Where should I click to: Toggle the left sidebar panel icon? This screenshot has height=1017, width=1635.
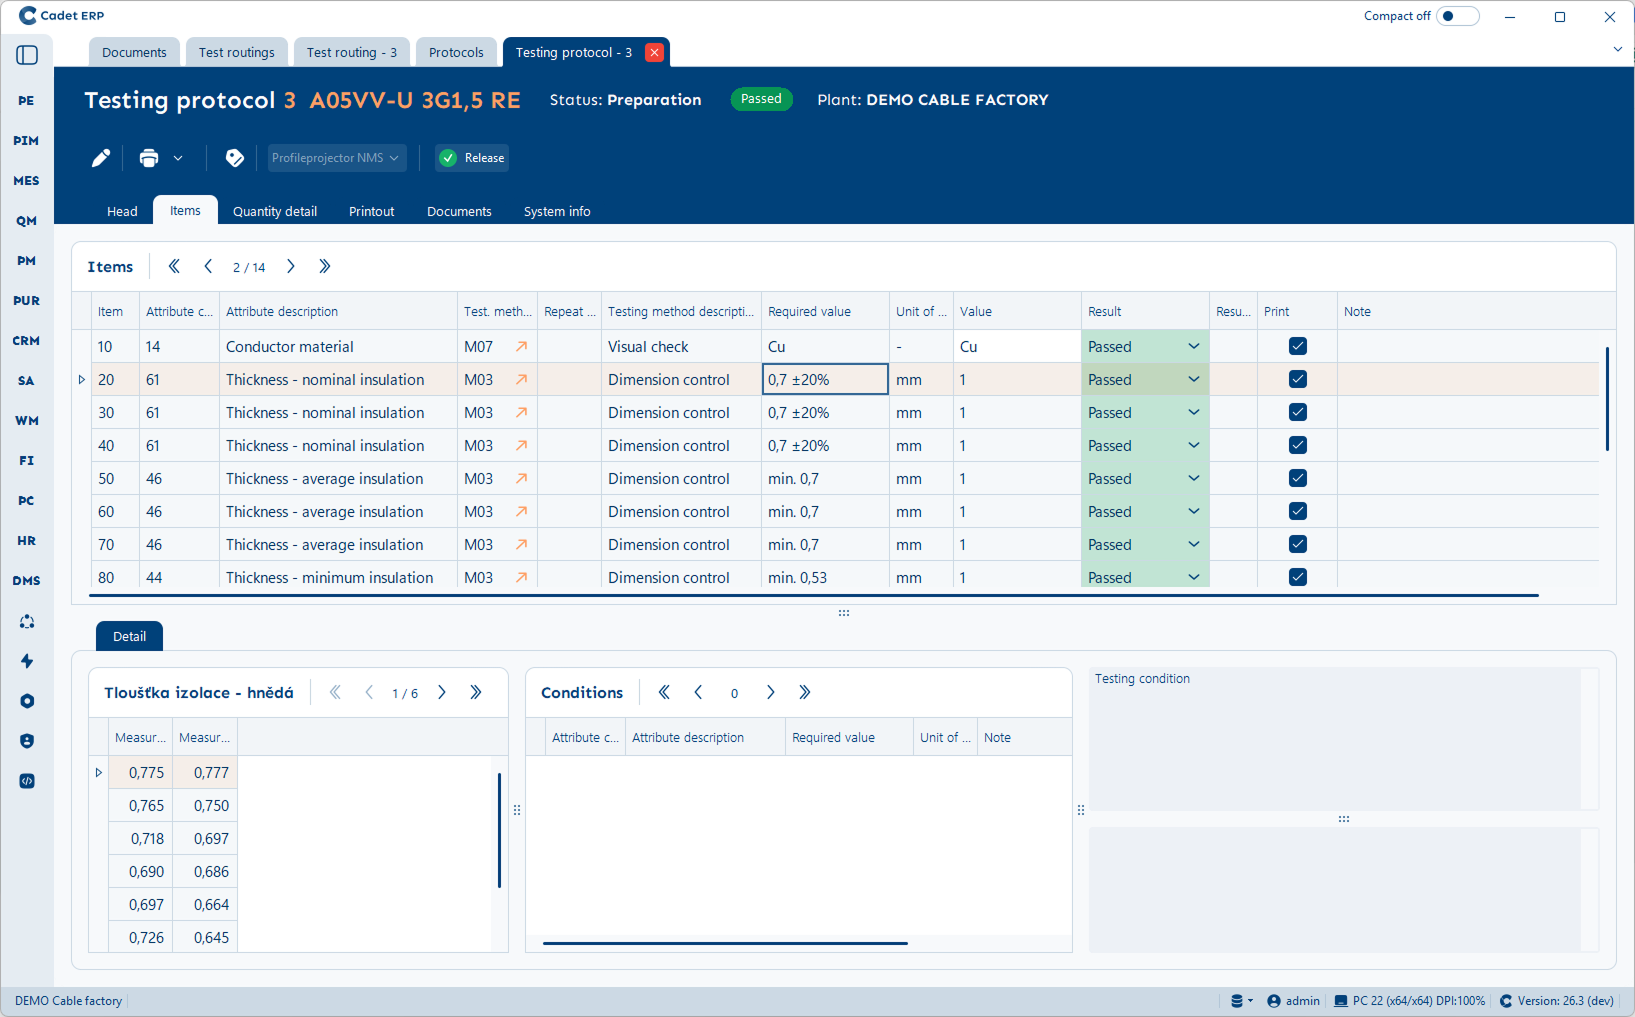pyautogui.click(x=27, y=55)
